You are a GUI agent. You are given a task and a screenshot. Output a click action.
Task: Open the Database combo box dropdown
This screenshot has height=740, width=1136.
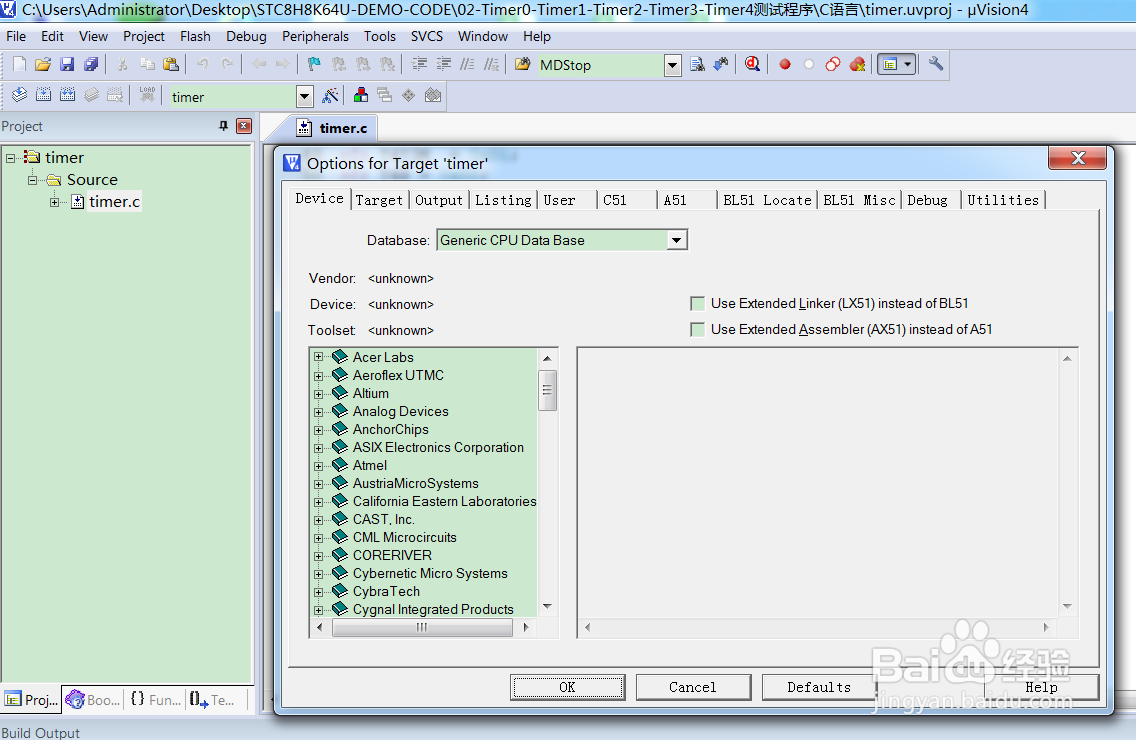coord(676,240)
